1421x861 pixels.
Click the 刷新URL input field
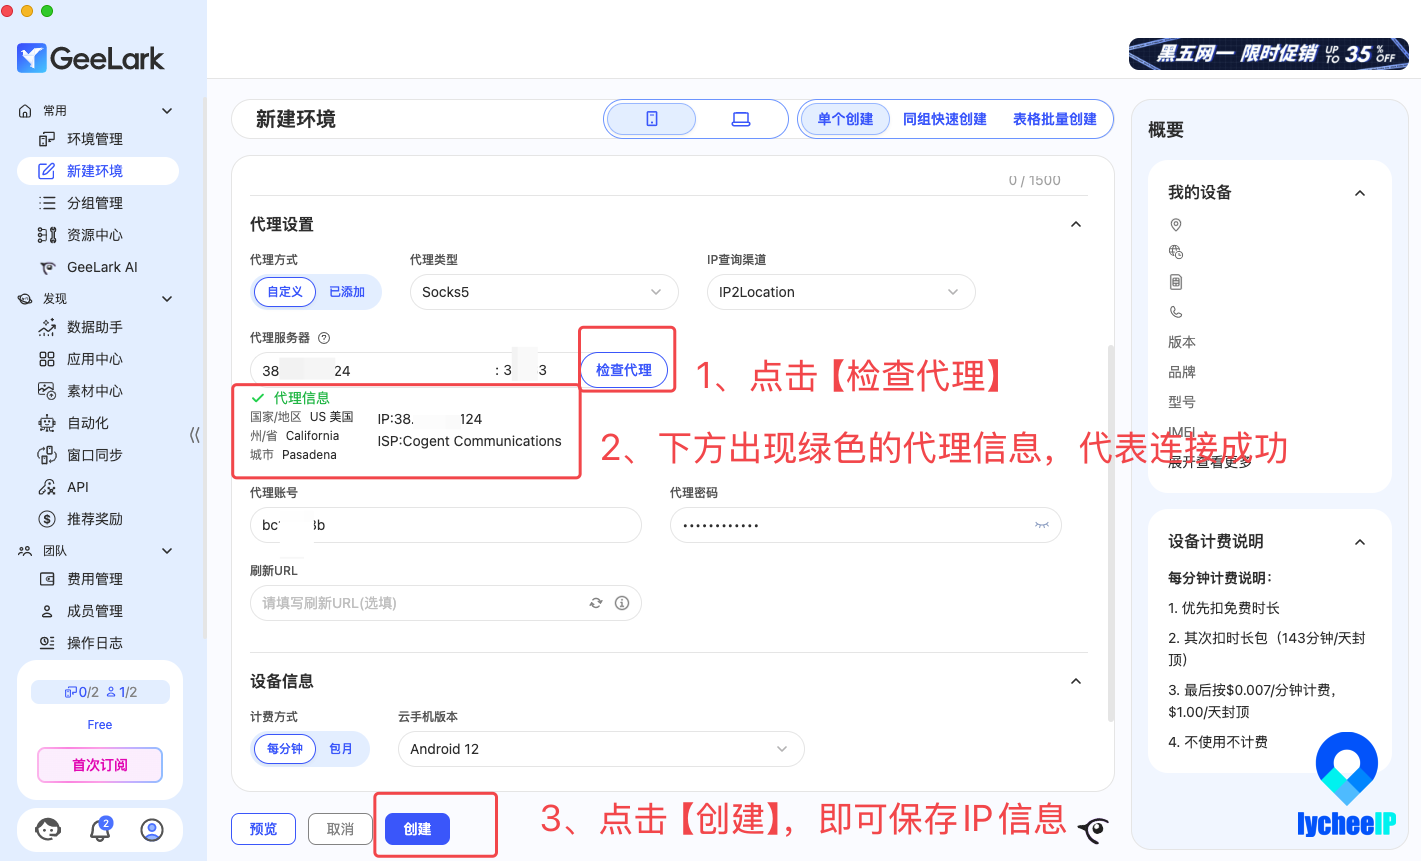point(446,603)
